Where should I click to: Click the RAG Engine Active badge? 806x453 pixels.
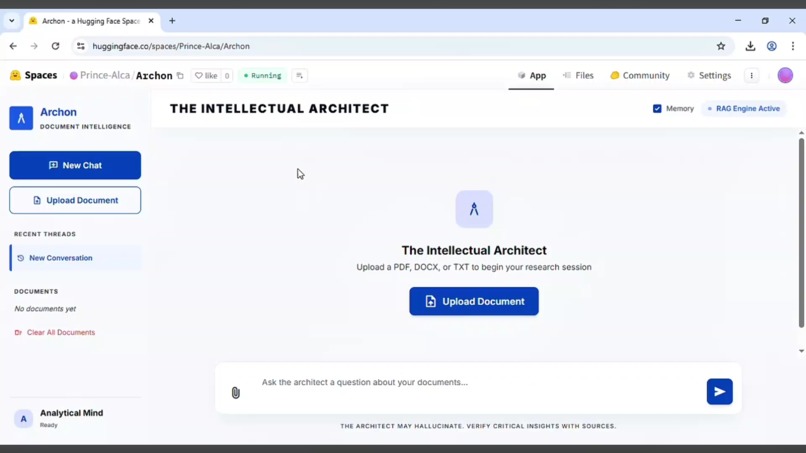(744, 108)
